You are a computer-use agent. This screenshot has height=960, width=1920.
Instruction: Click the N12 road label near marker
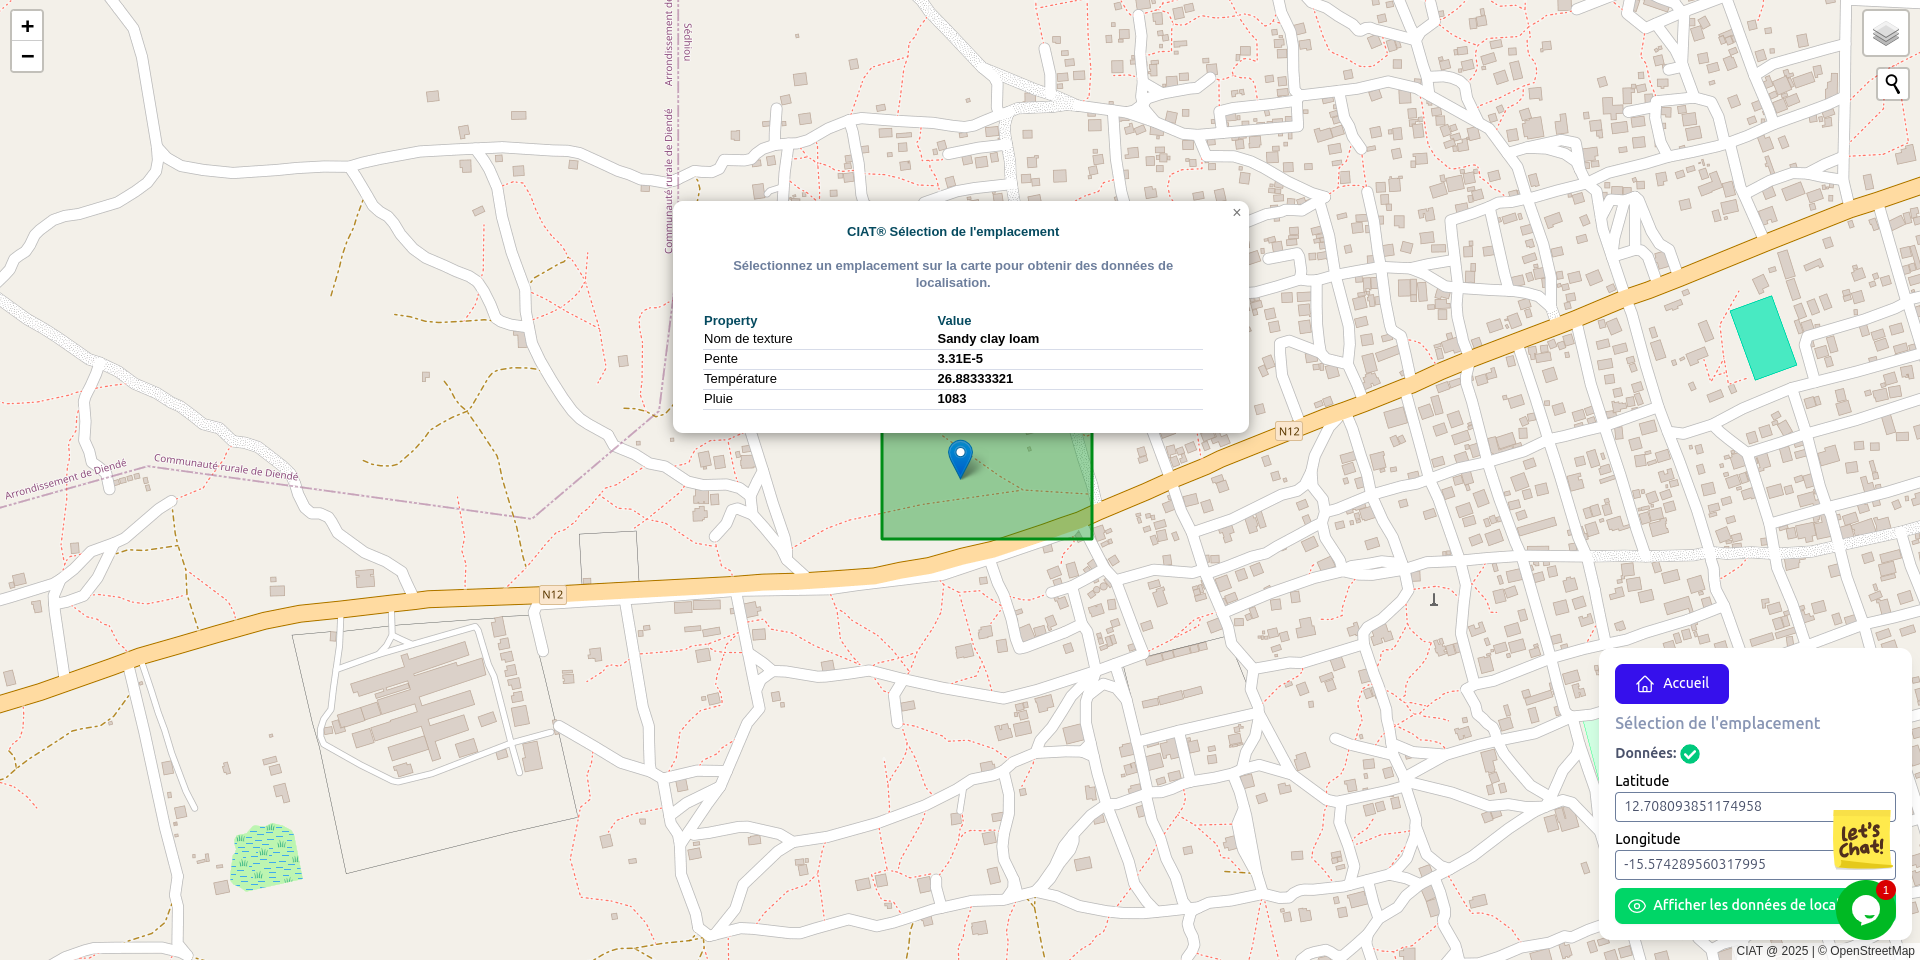click(x=1289, y=432)
